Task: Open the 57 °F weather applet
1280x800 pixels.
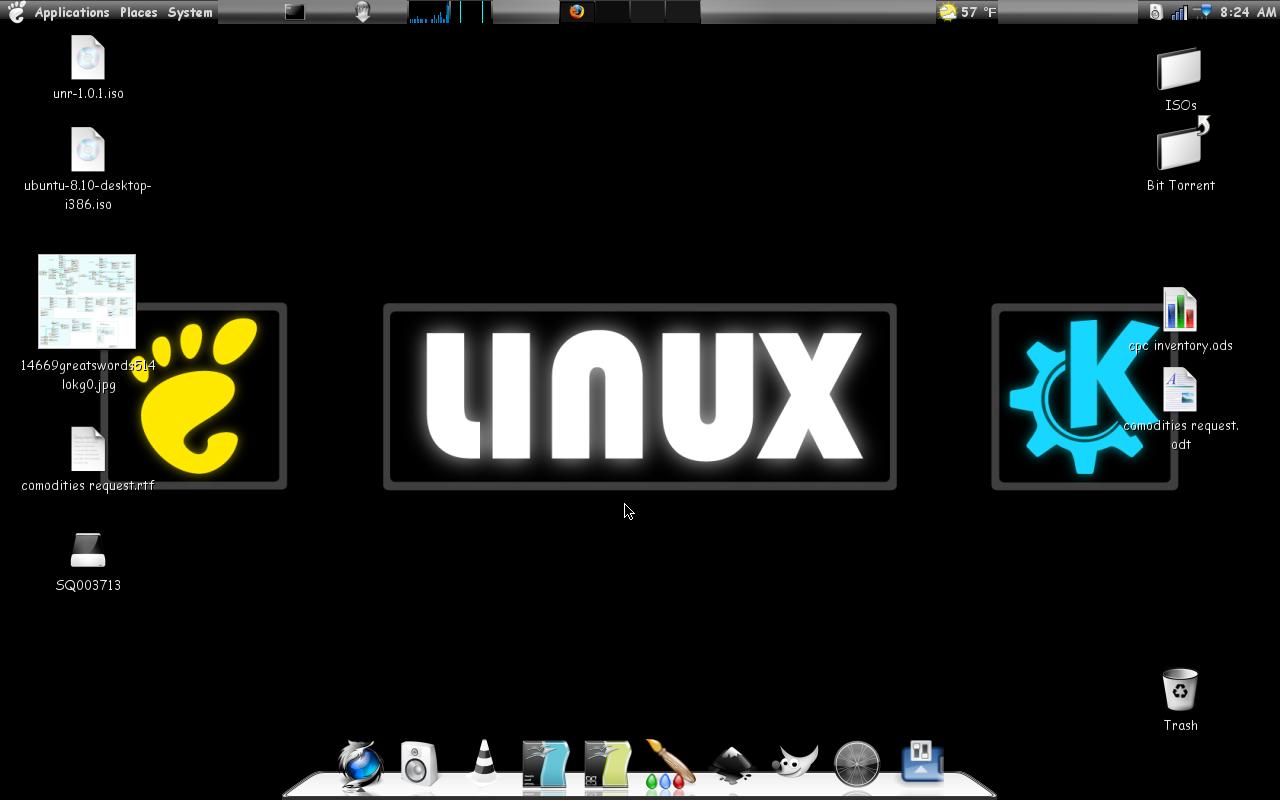Action: 967,12
